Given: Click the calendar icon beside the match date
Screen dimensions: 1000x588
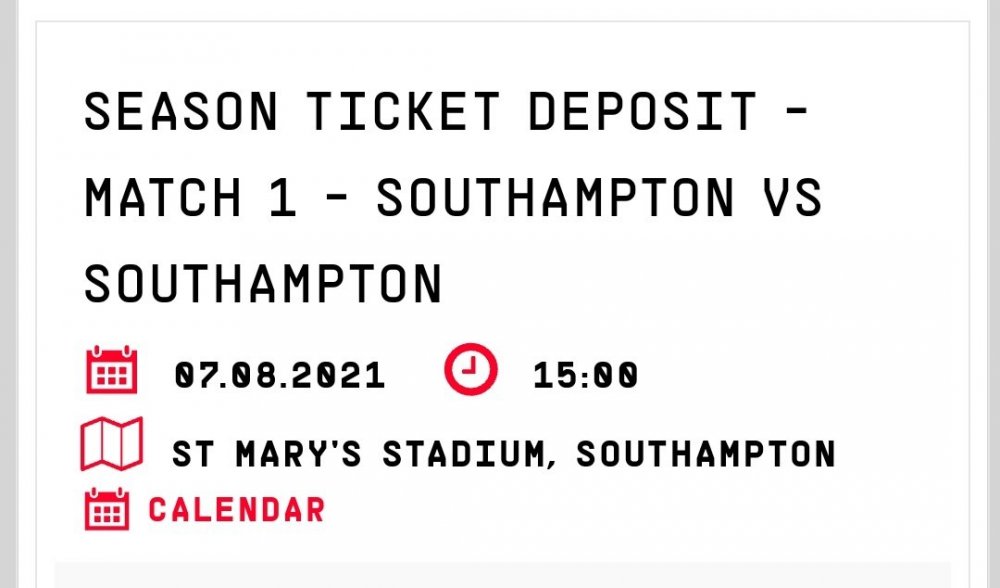Looking at the screenshot, I should click(x=111, y=372).
